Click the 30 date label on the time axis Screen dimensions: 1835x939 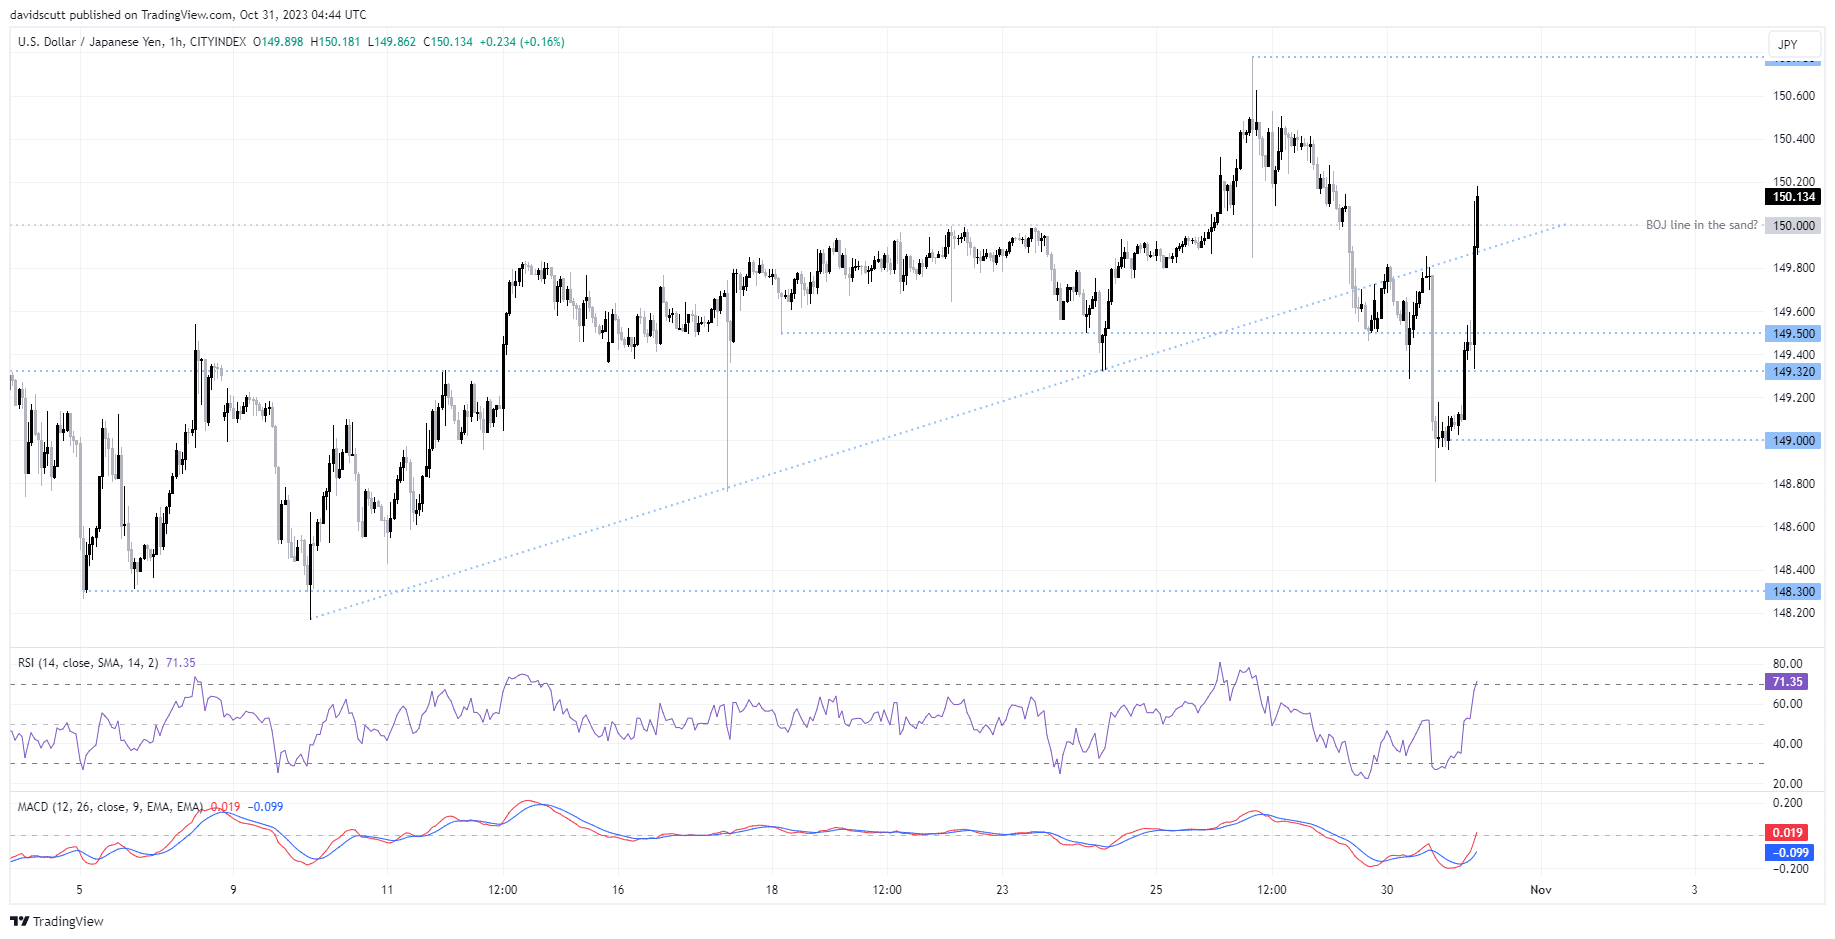point(1387,890)
